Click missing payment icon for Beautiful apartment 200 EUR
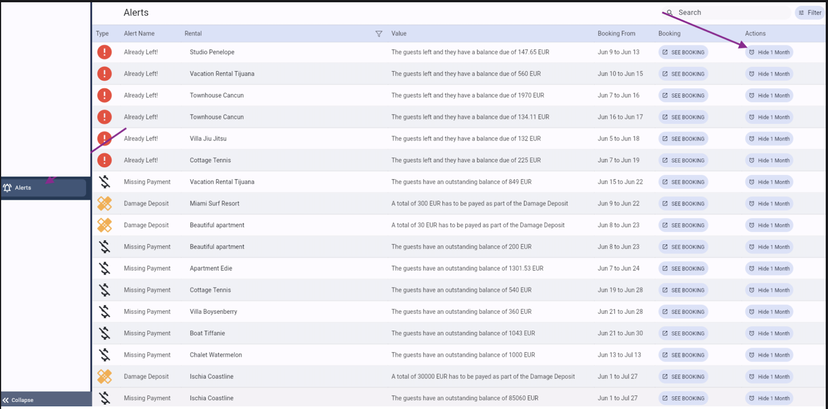Screen dimensions: 828x409 point(105,246)
